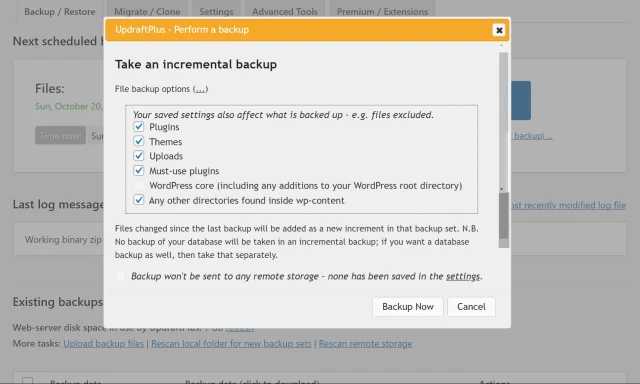Click most recently modified log file link
The image size is (640, 384).
click(568, 205)
